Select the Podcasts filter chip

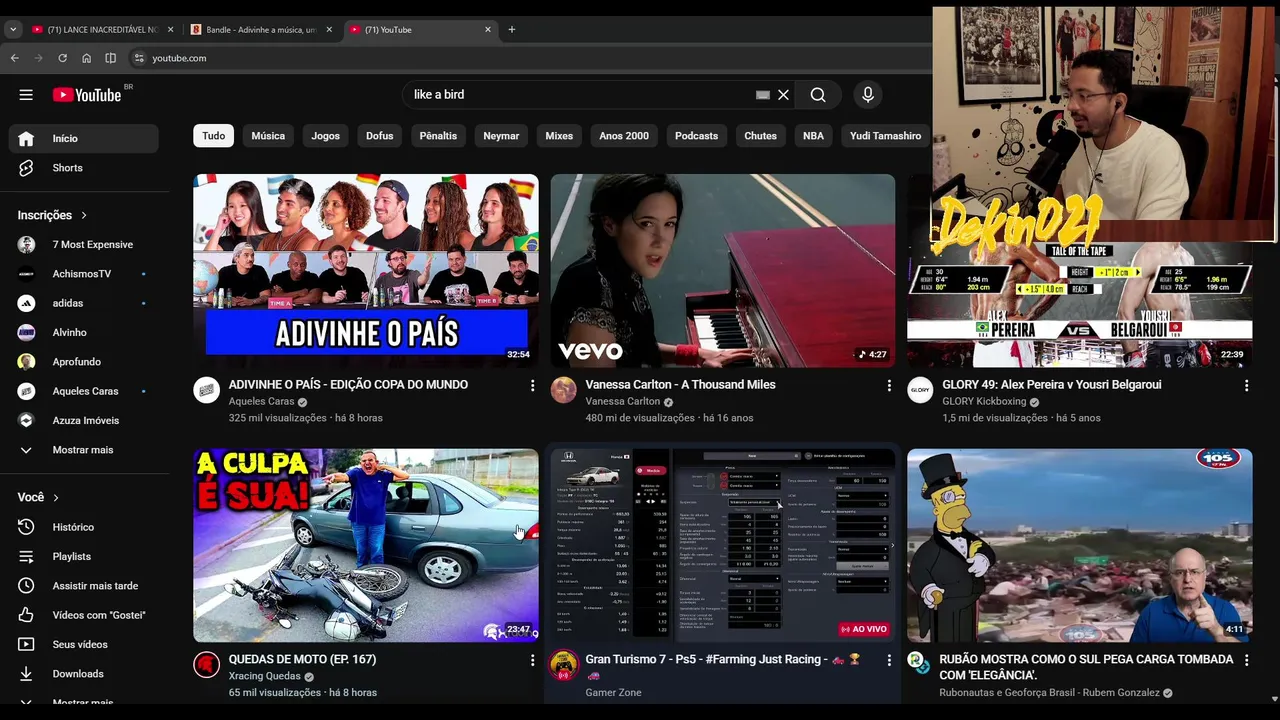tap(696, 136)
